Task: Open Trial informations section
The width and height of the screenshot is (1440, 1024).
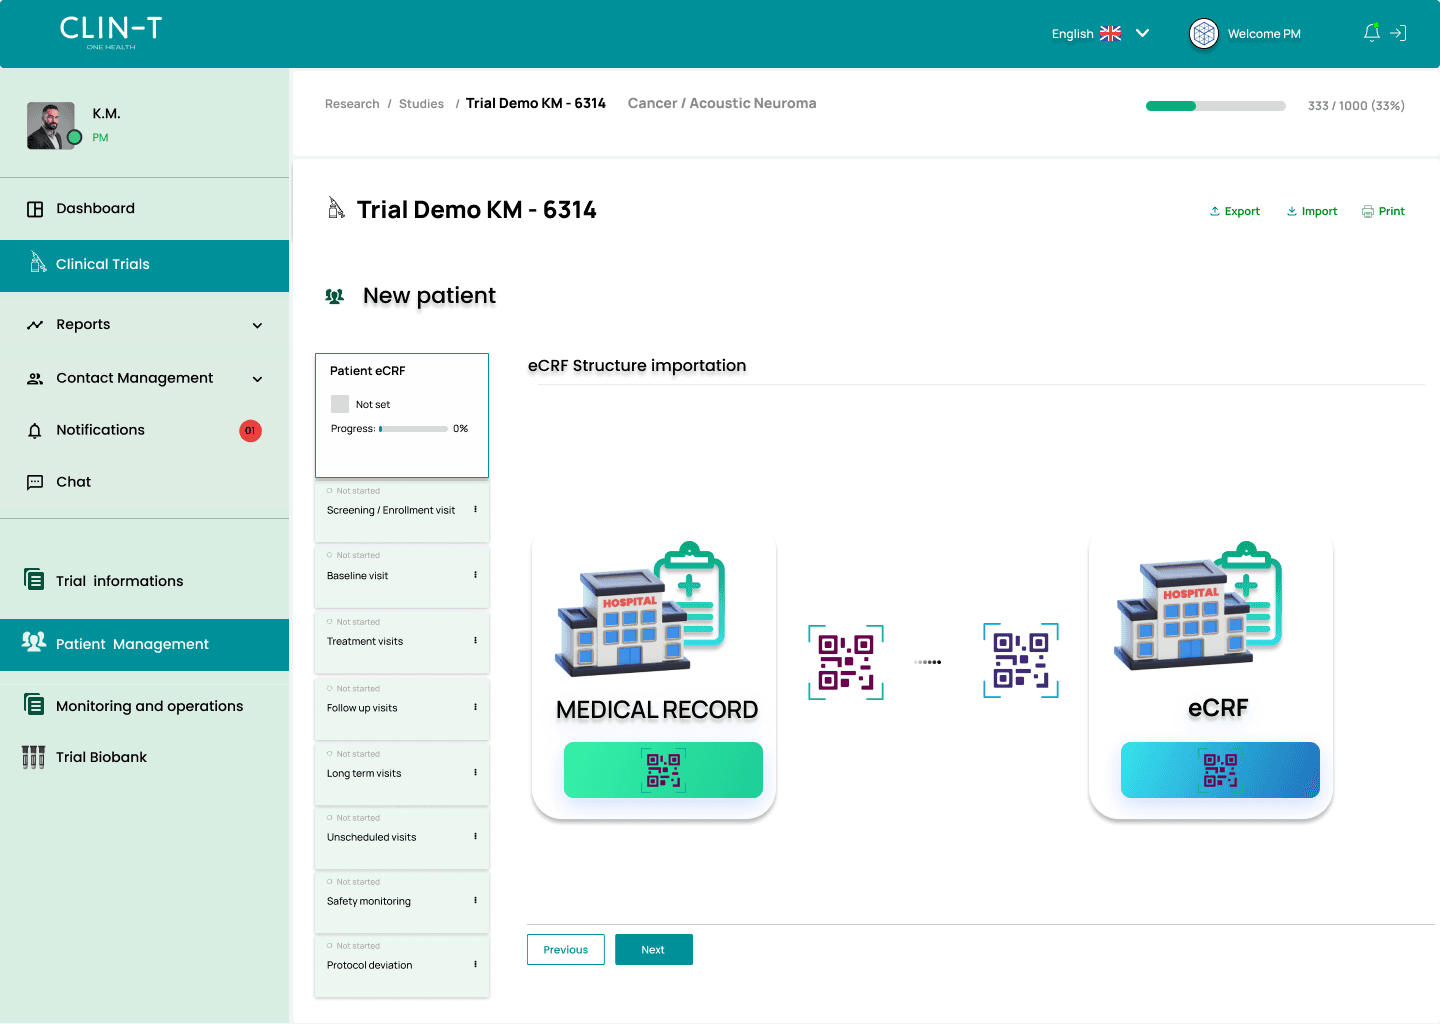Action: click(x=144, y=581)
